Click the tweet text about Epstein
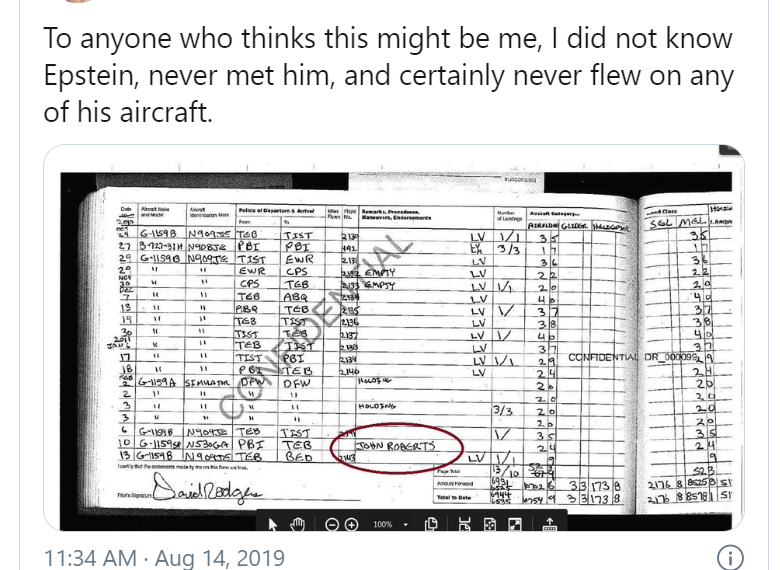 388,75
